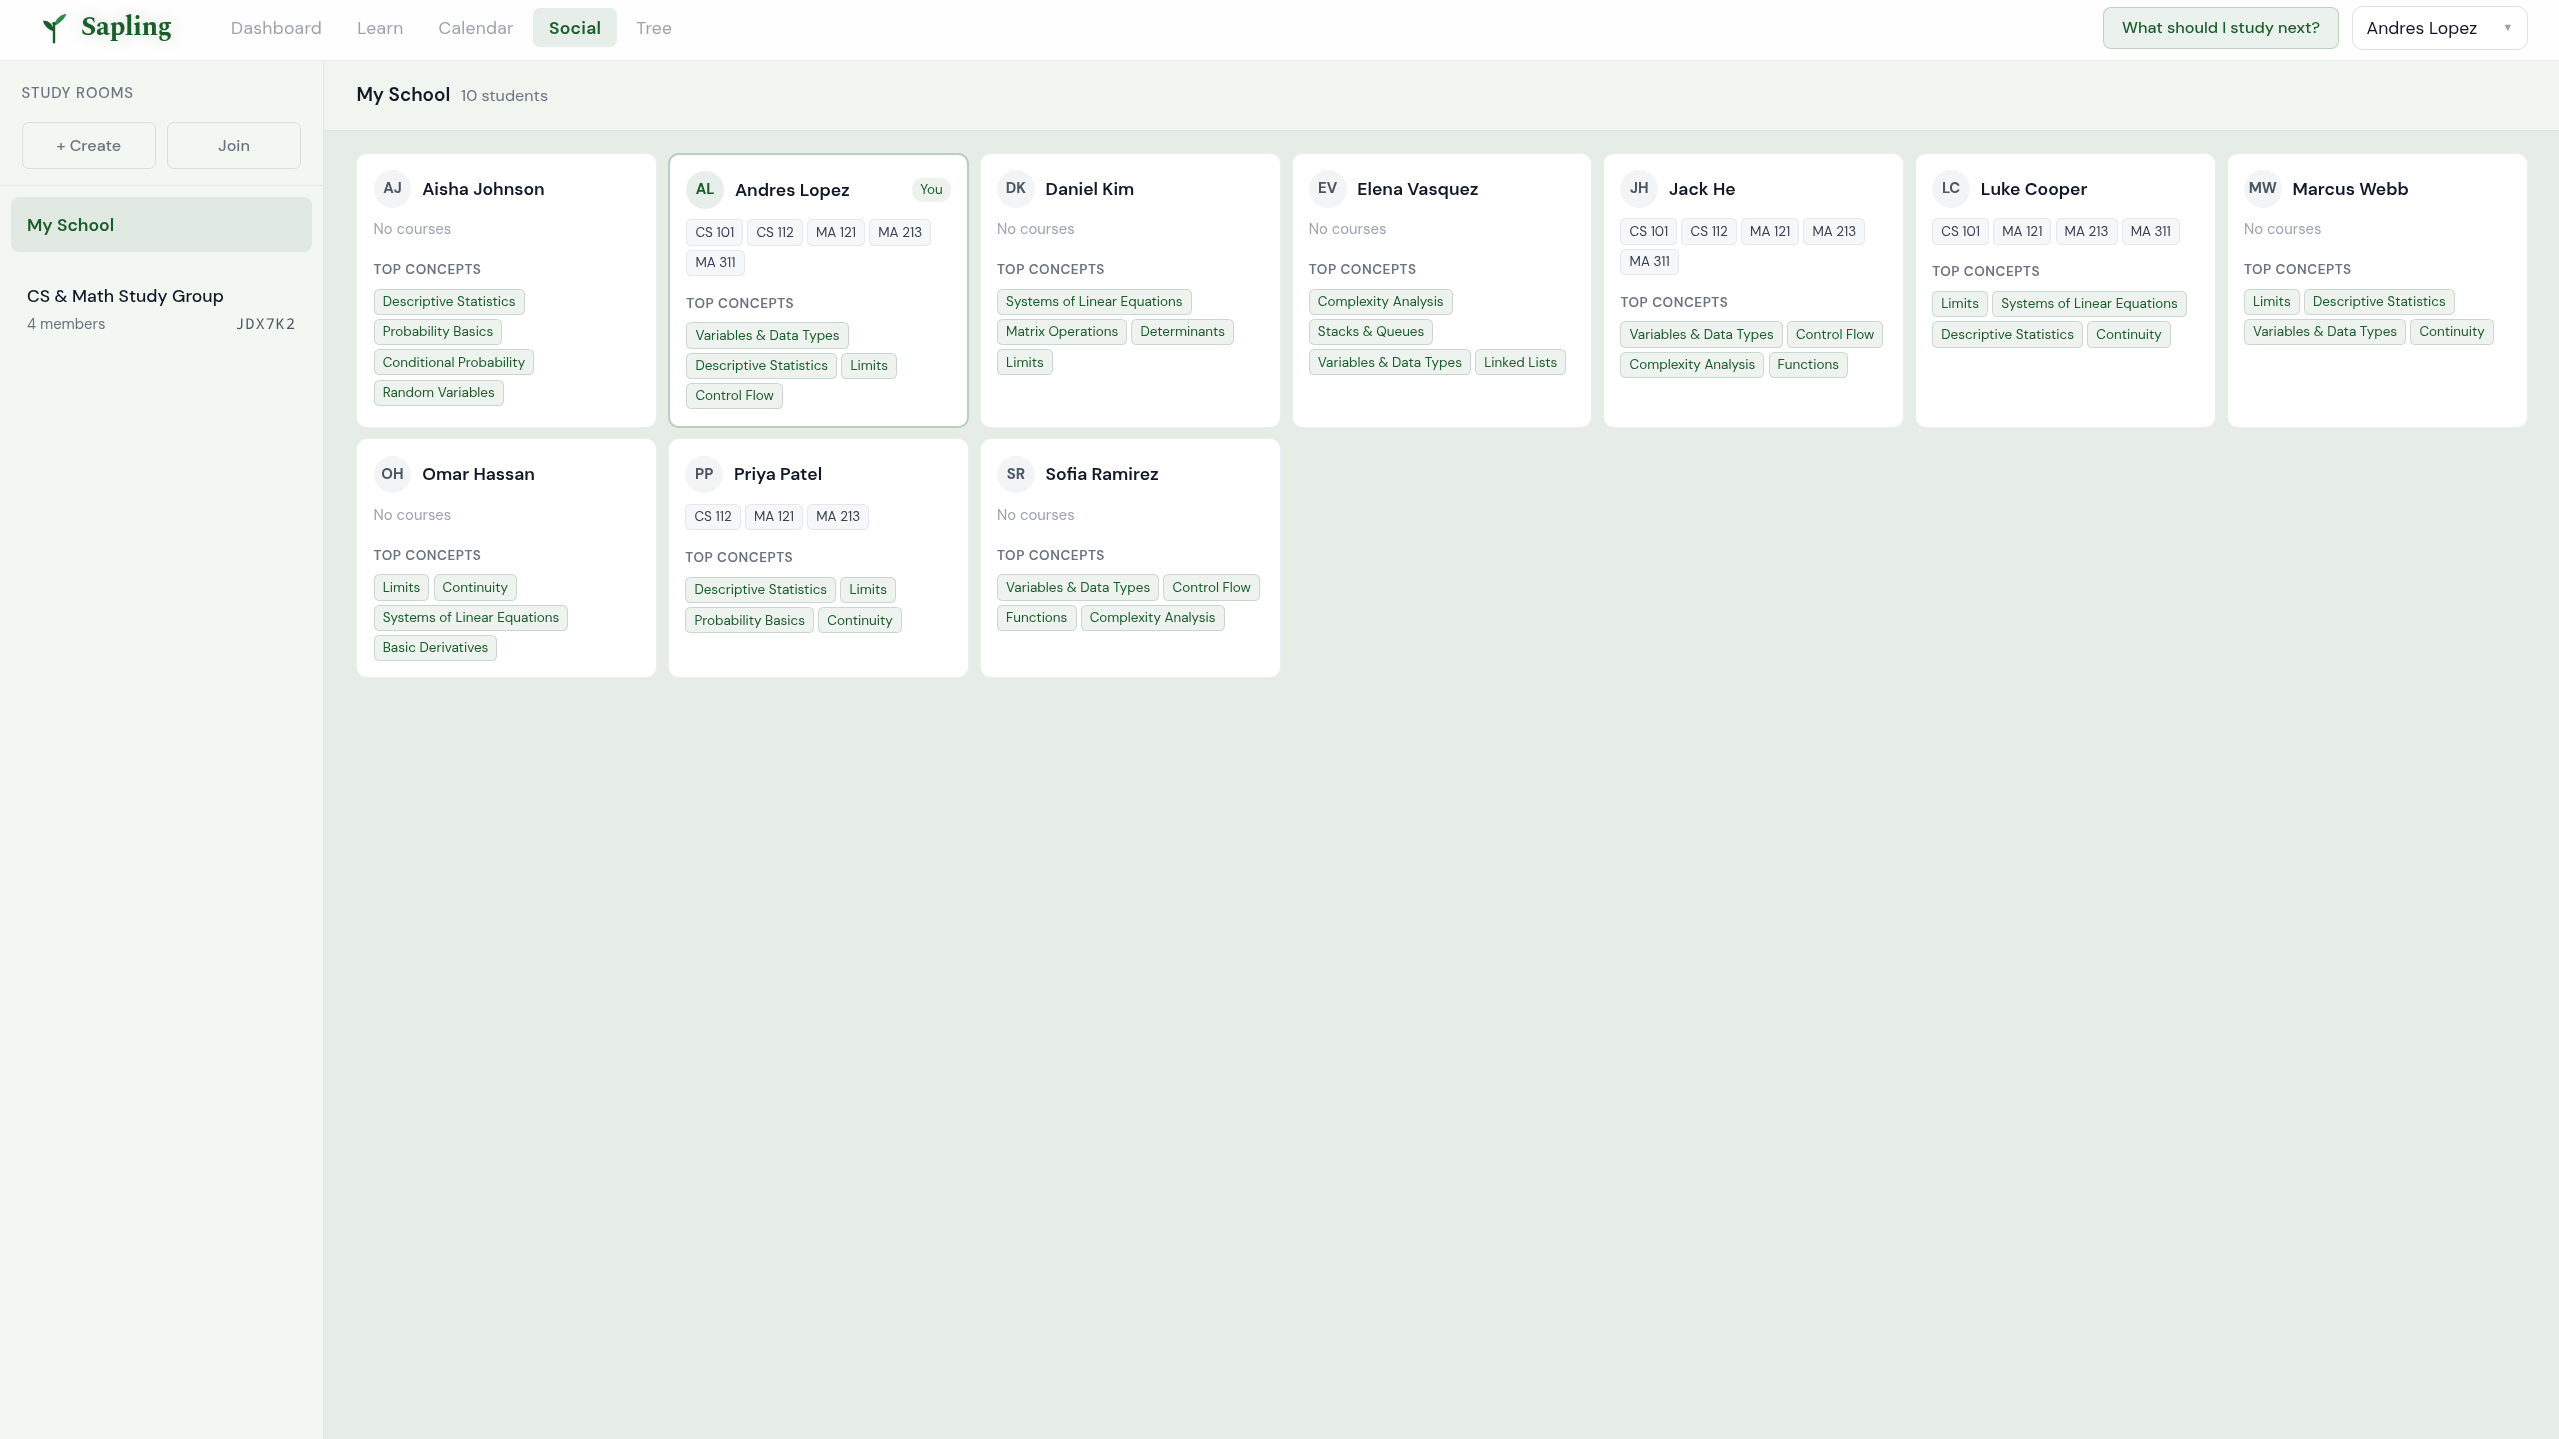Switch to the Dashboard tab
Viewport: 2559px width, 1439px height.
[x=276, y=28]
